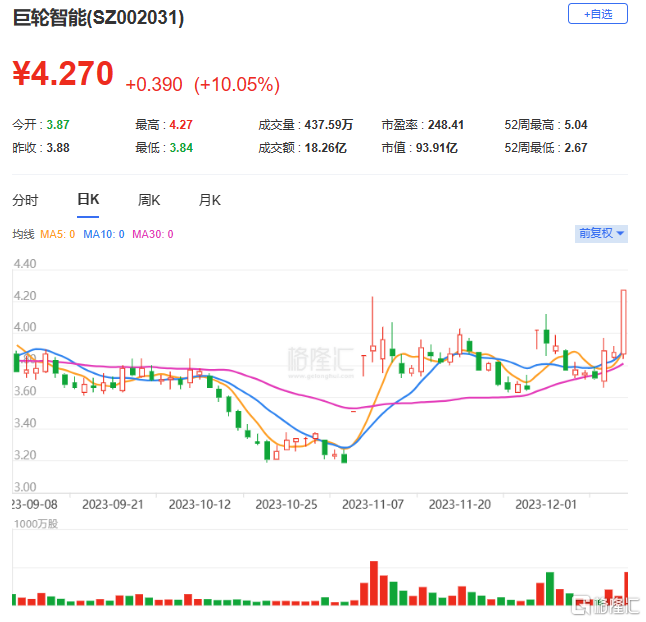Click the MA10: 0 indicator label
The width and height of the screenshot is (646, 622).
(x=104, y=234)
